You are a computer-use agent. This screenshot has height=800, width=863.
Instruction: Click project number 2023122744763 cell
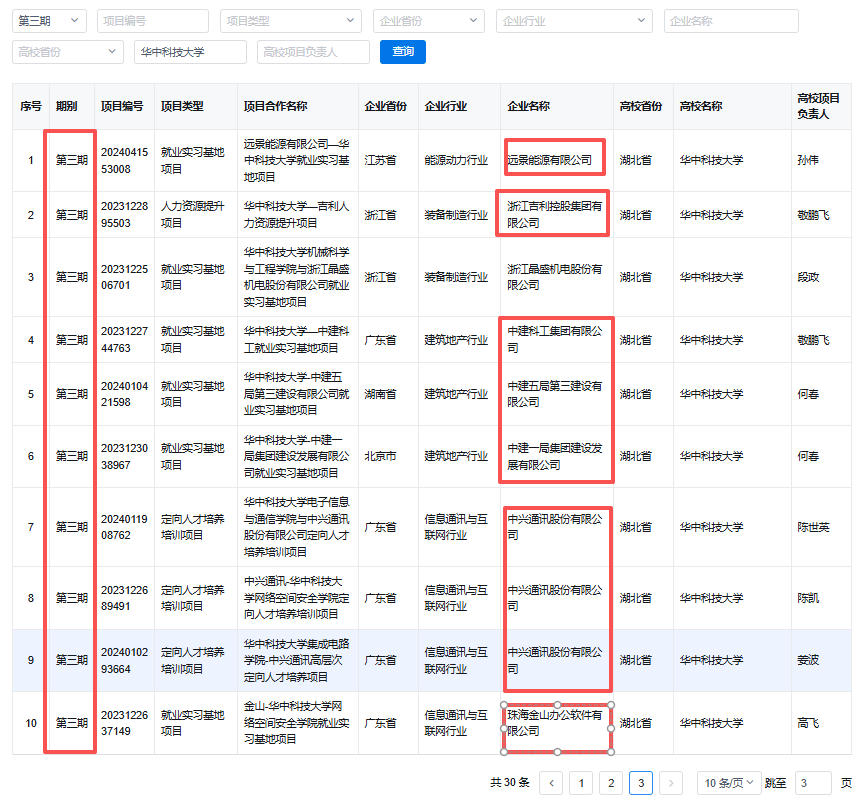(x=124, y=339)
